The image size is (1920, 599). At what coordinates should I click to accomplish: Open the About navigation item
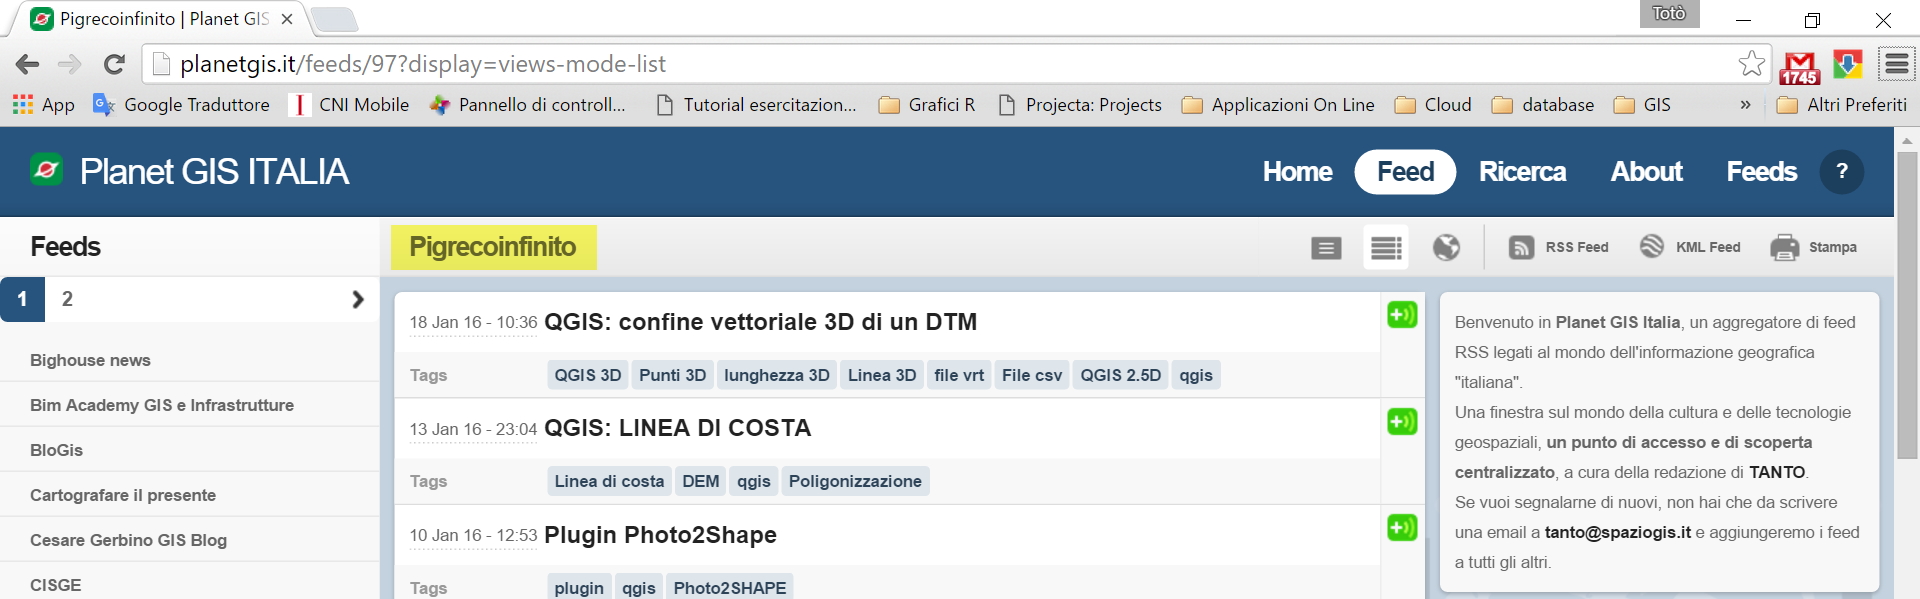[1646, 172]
